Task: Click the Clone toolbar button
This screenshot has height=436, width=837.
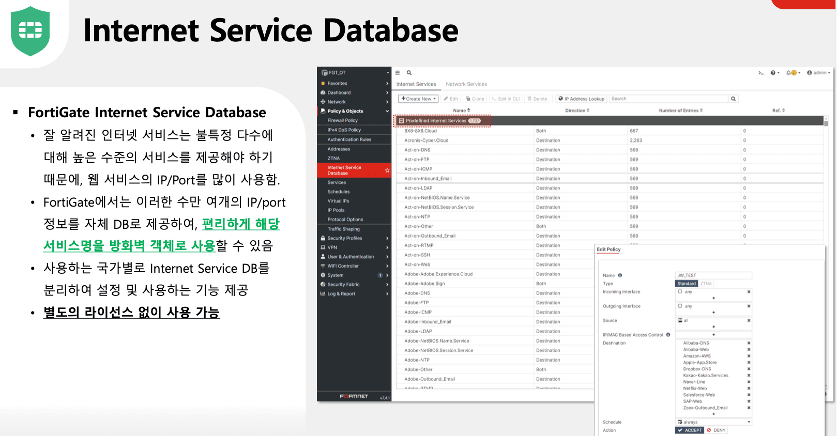Action: tap(475, 99)
